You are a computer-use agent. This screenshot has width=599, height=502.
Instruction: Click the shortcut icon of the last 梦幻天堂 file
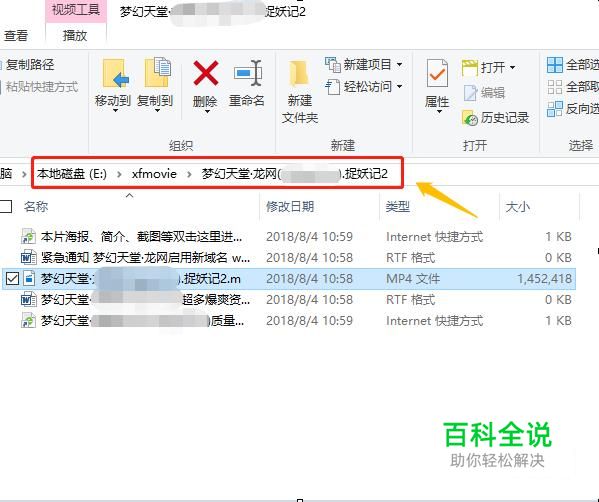(29, 320)
